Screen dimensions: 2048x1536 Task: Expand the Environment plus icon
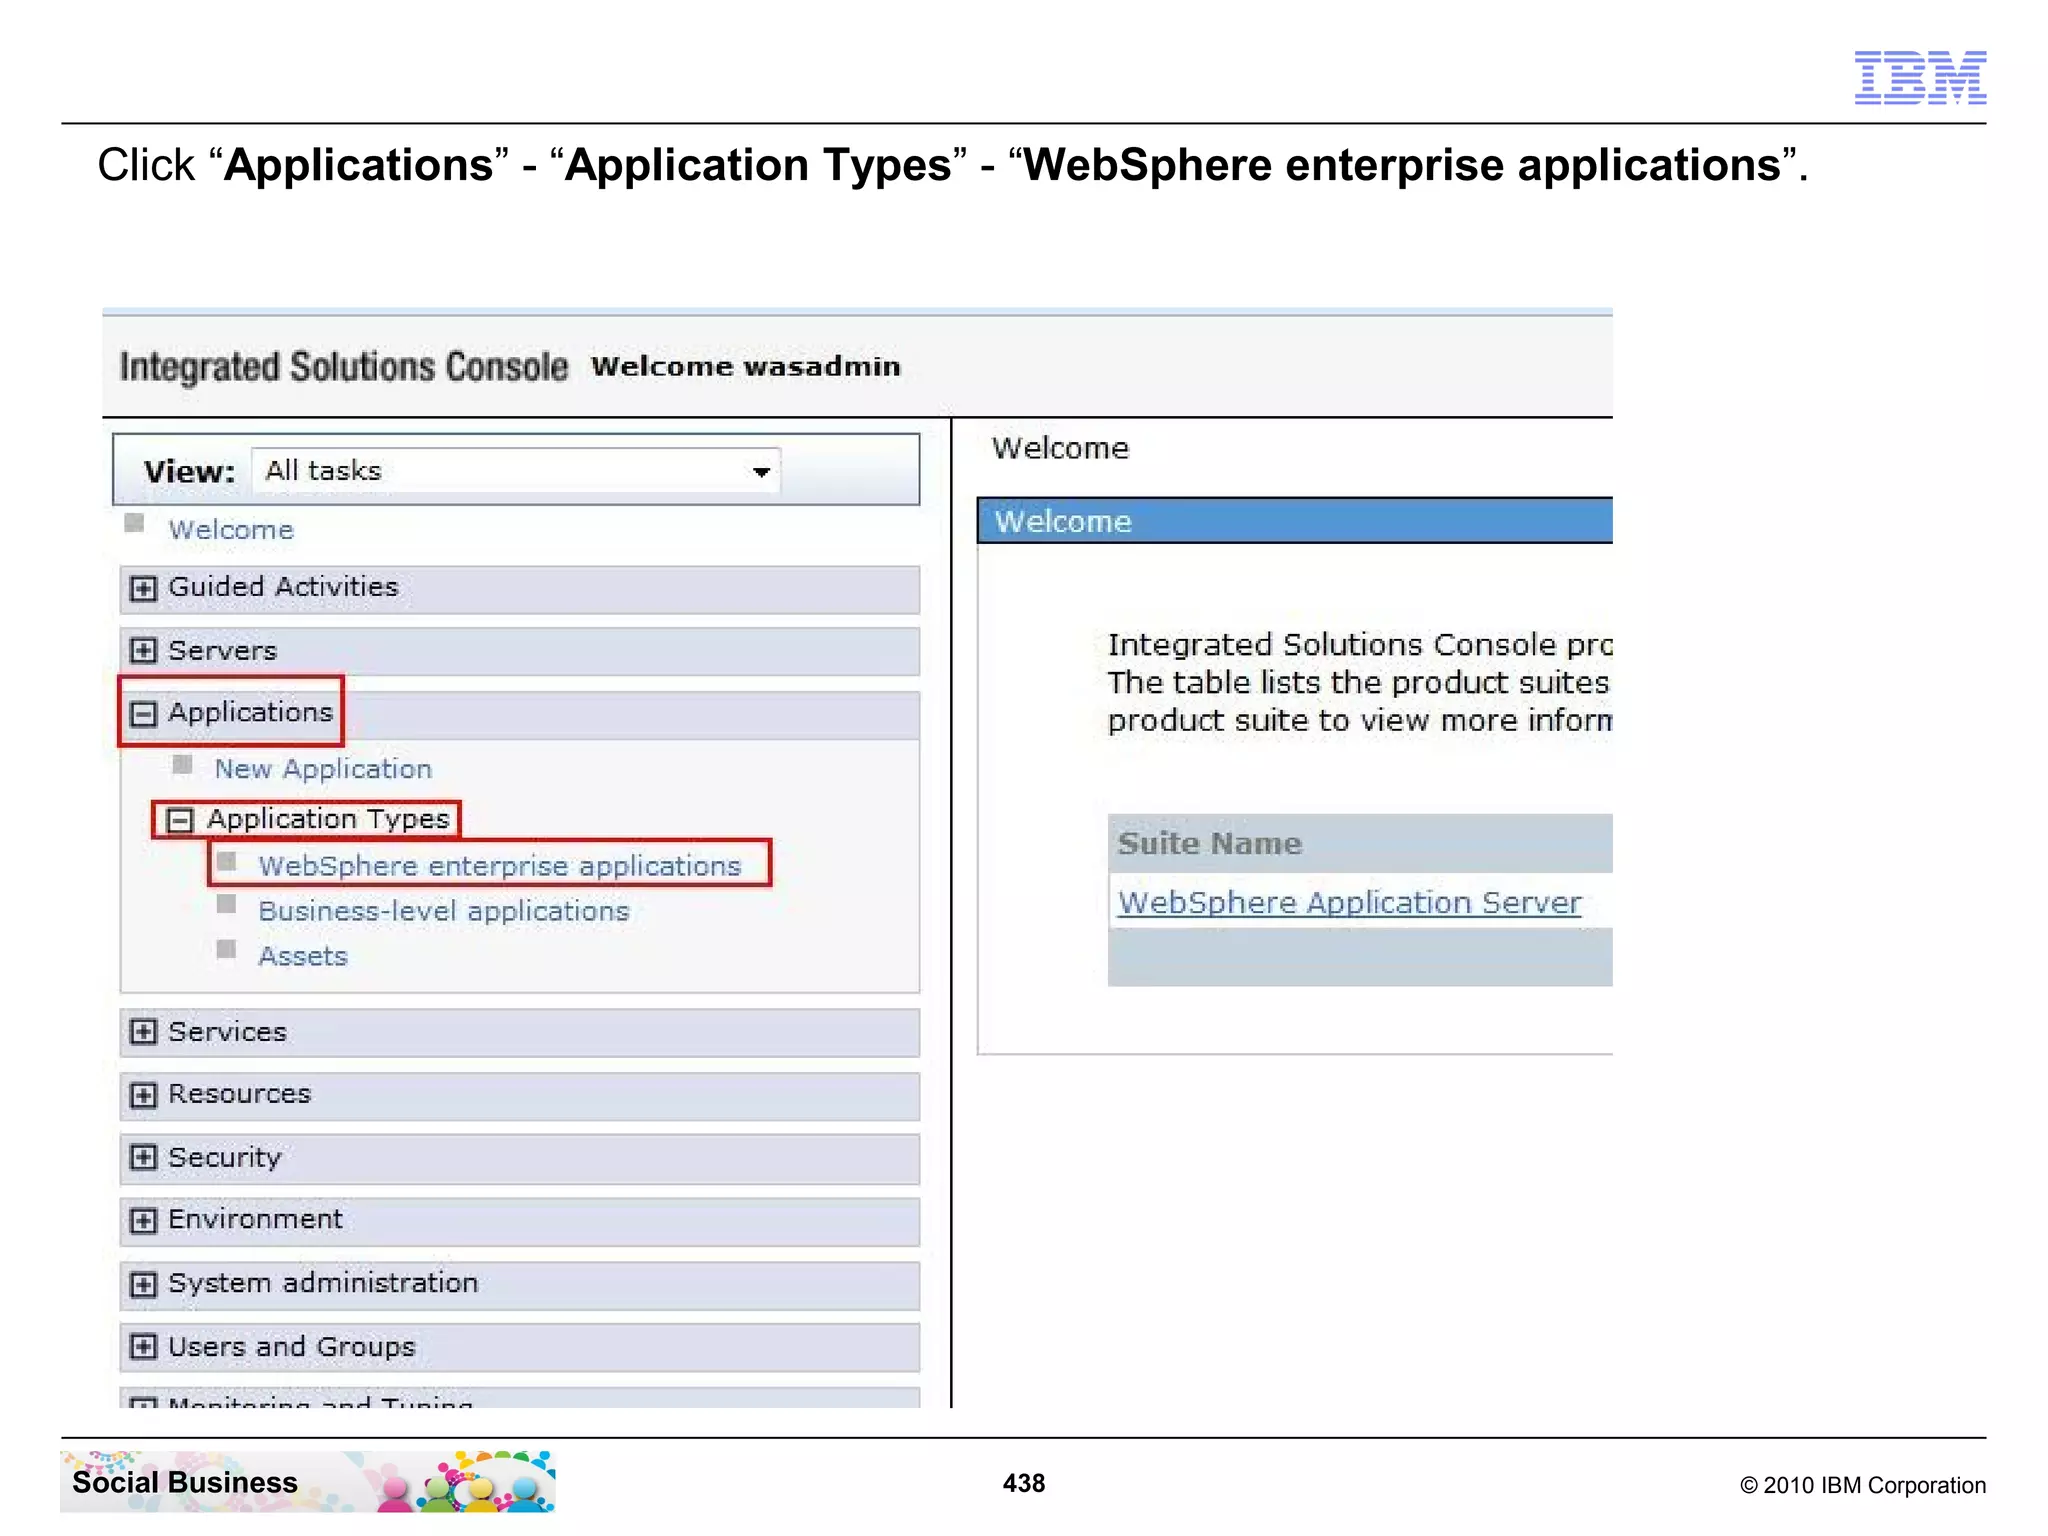143,1221
